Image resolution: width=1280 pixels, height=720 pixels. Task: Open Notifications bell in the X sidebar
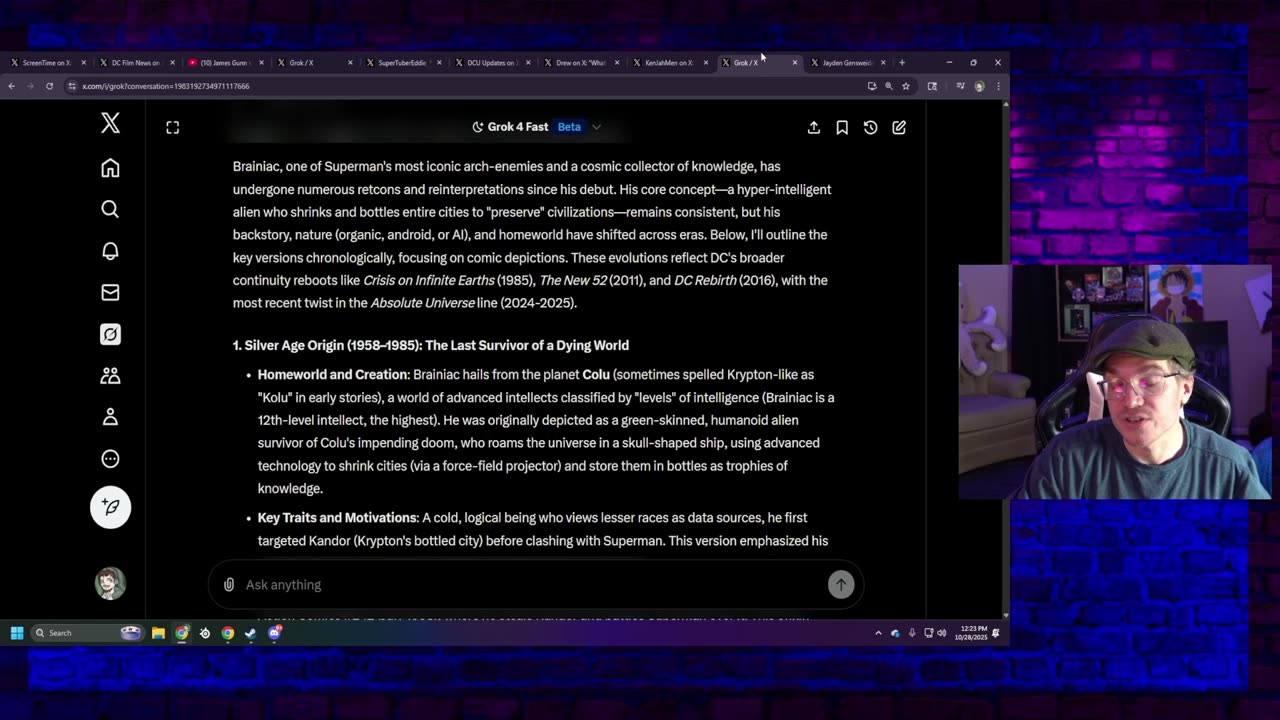click(110, 251)
